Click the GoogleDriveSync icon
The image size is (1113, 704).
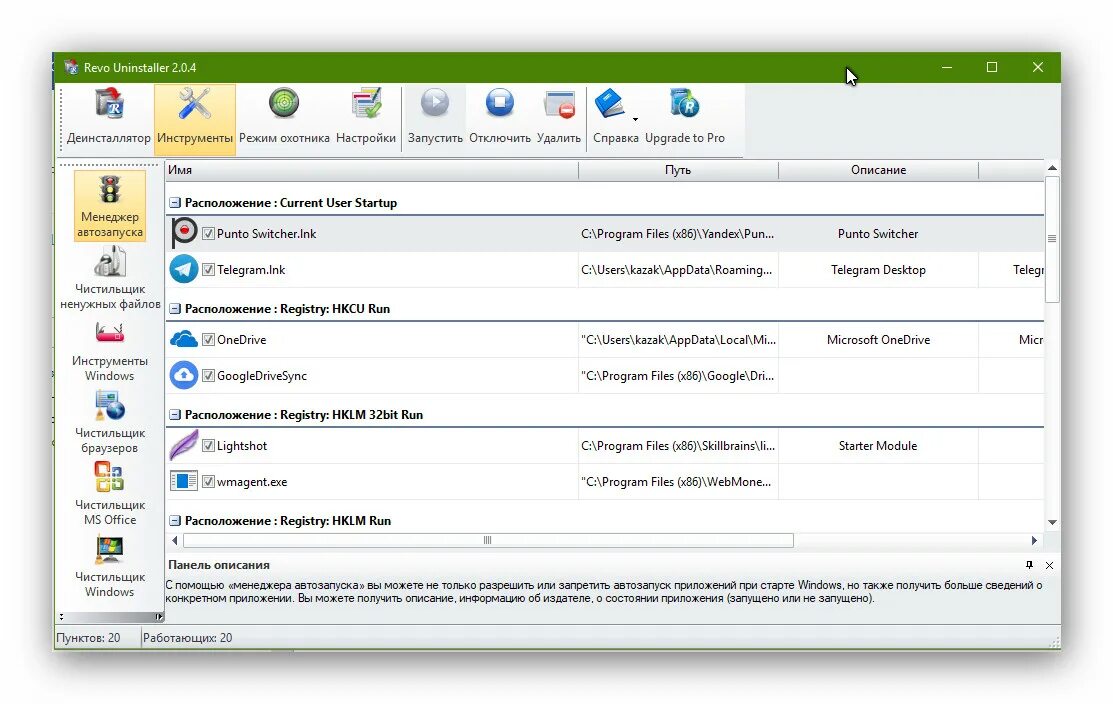click(x=184, y=375)
